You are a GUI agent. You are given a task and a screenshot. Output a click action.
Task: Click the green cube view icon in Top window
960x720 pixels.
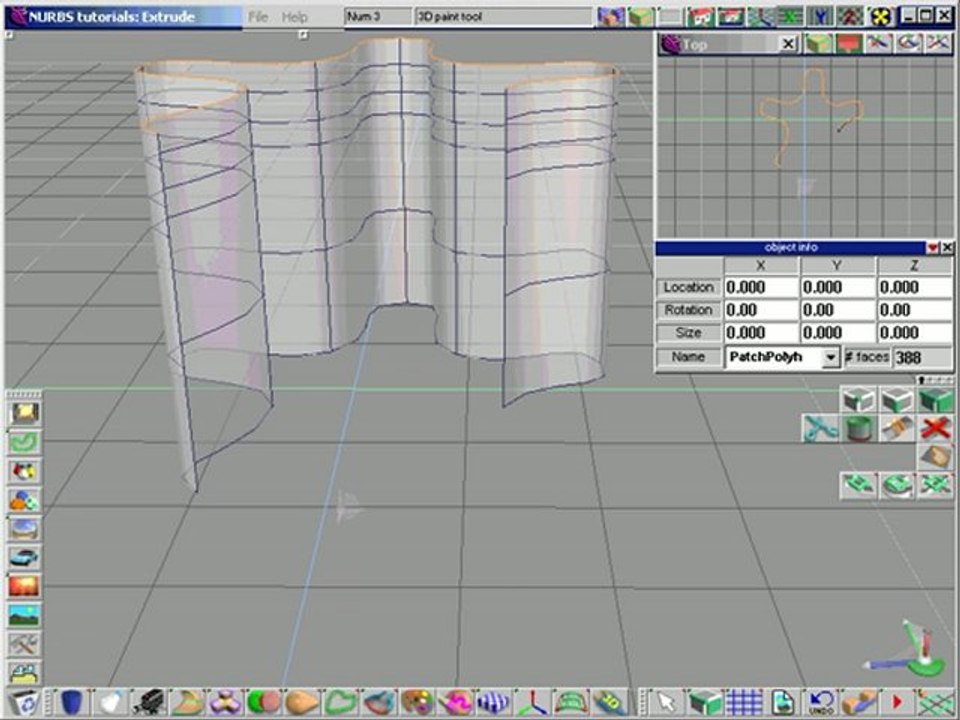[x=818, y=44]
